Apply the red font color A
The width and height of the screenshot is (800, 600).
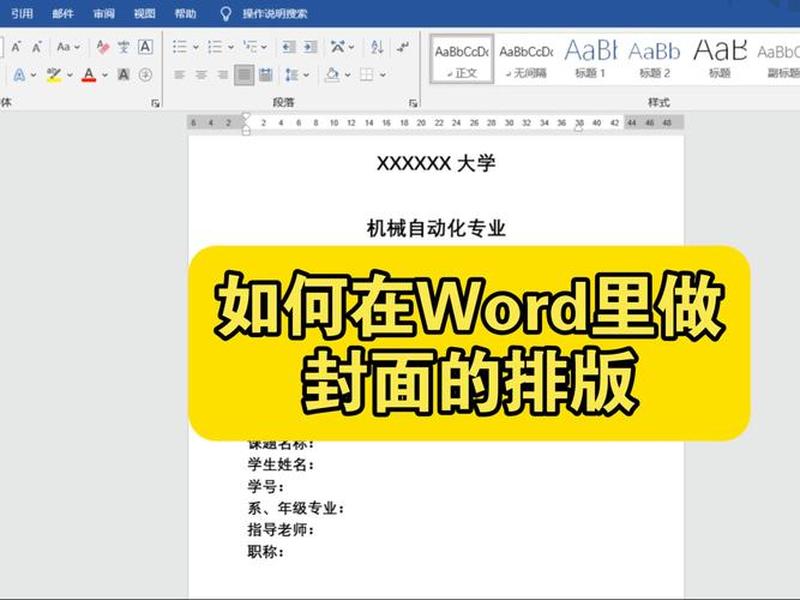pos(89,75)
